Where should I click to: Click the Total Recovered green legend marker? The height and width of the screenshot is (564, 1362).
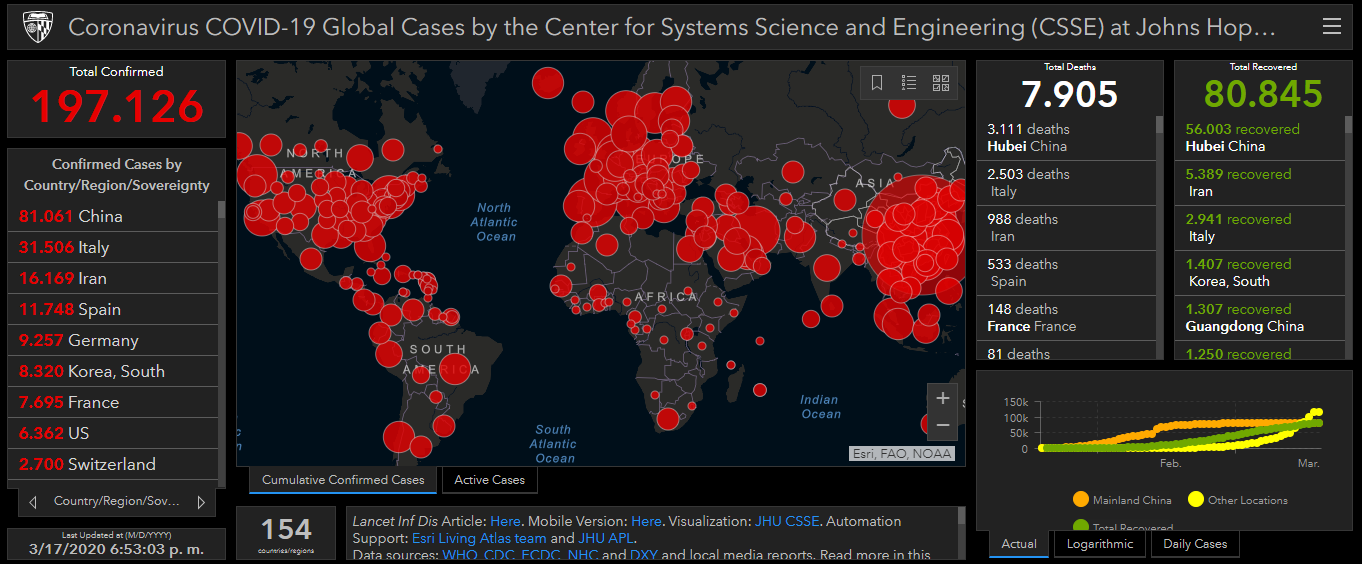point(1080,526)
